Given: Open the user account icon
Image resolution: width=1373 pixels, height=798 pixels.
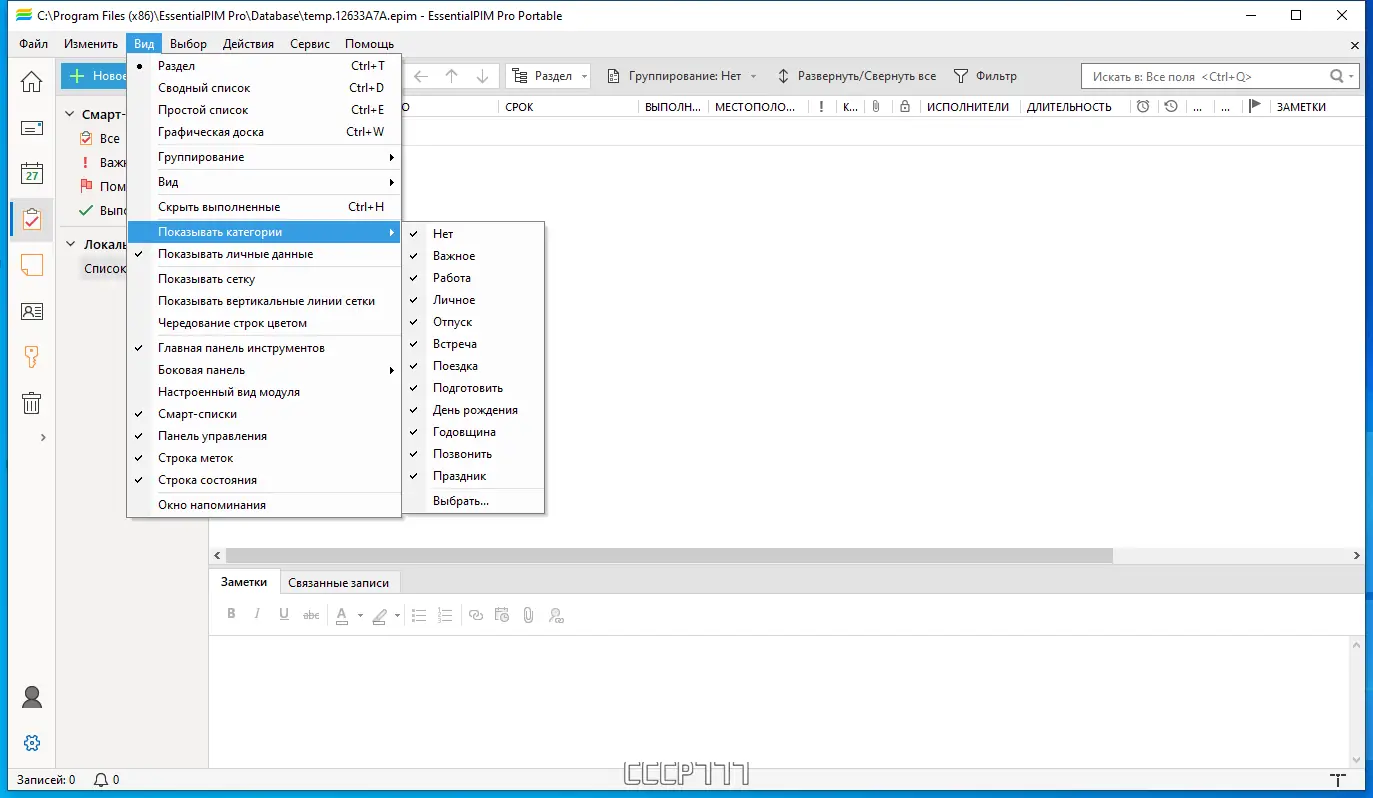Looking at the screenshot, I should [x=32, y=697].
